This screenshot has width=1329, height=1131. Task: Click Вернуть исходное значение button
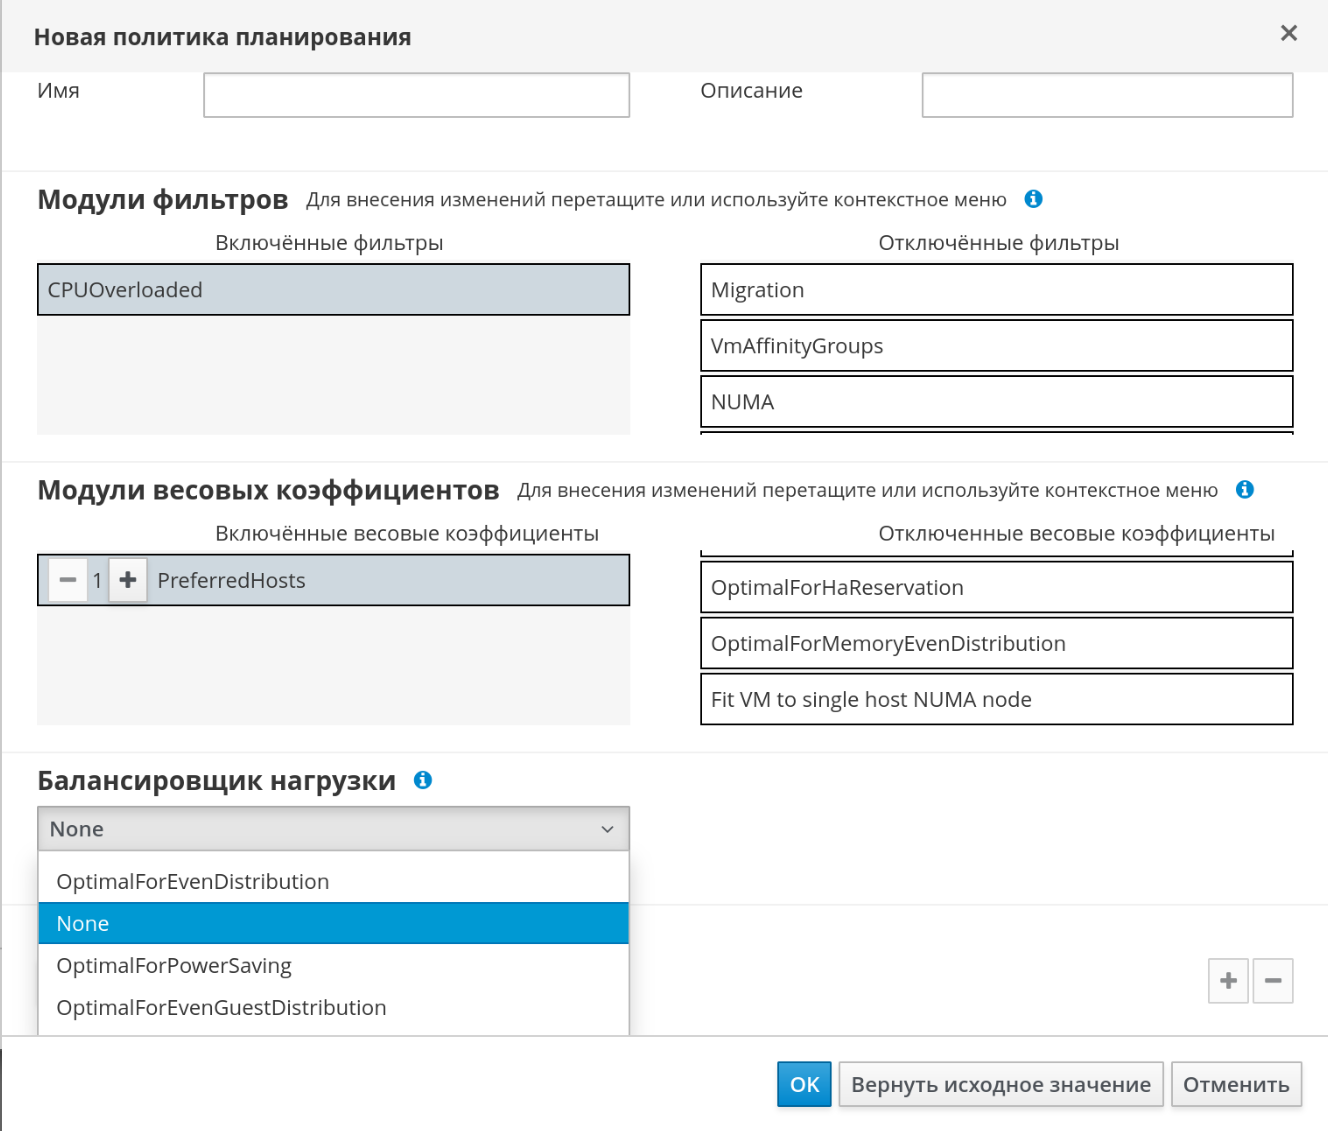pyautogui.click(x=1000, y=1084)
